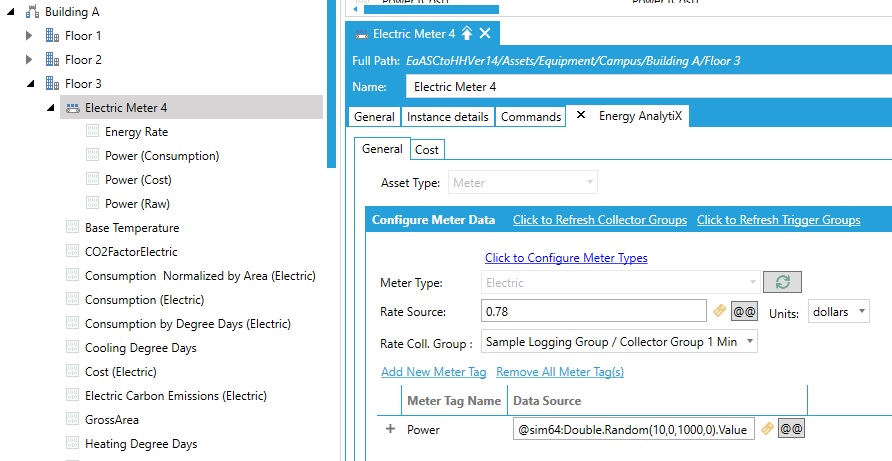
Task: Switch to the Instance details tab
Action: [x=447, y=117]
